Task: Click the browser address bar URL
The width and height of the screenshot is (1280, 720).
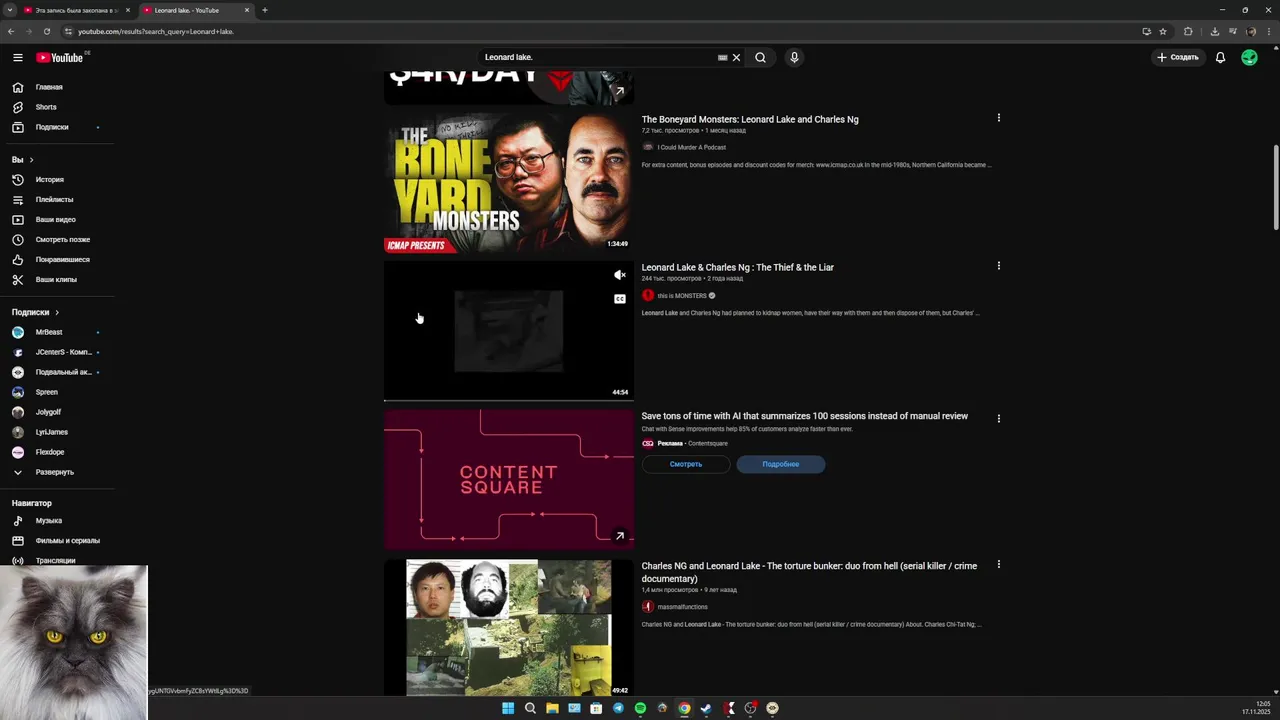Action: [x=156, y=31]
